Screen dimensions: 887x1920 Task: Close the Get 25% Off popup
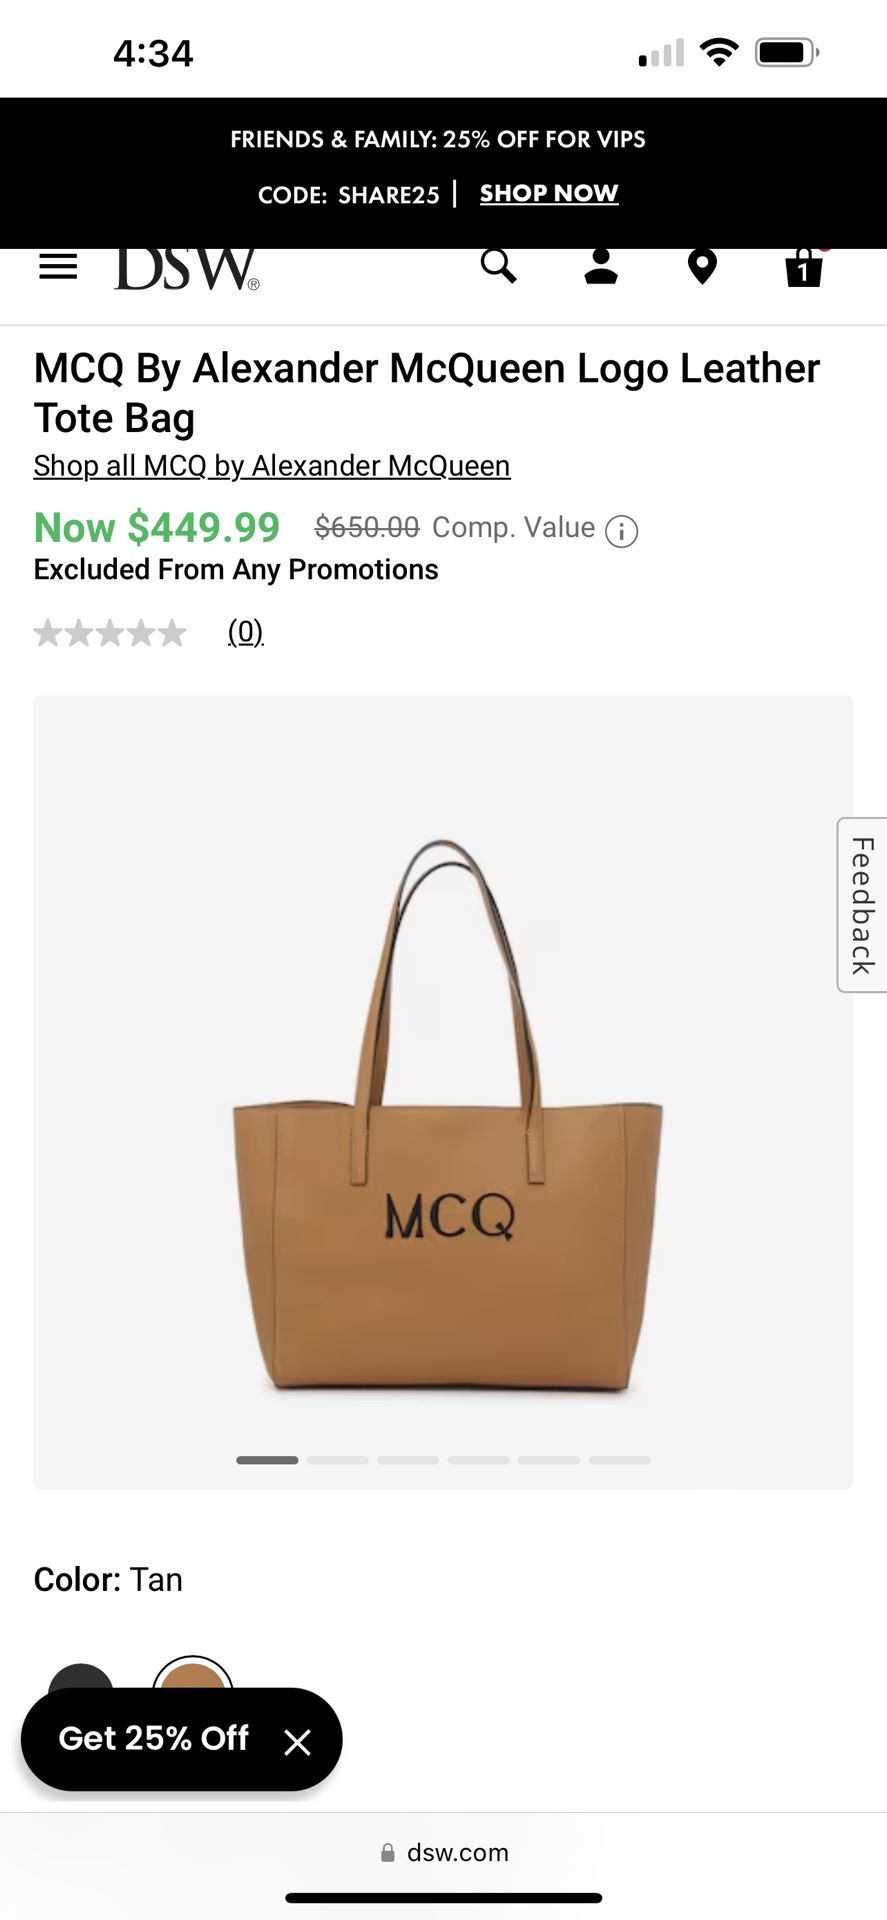pyautogui.click(x=297, y=1743)
